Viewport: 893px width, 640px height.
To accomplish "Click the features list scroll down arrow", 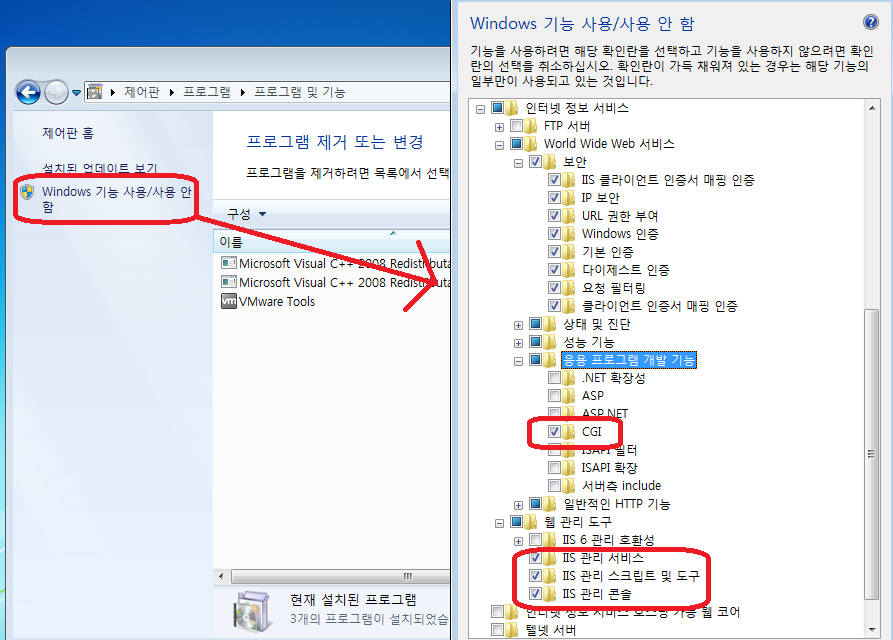I will (871, 629).
